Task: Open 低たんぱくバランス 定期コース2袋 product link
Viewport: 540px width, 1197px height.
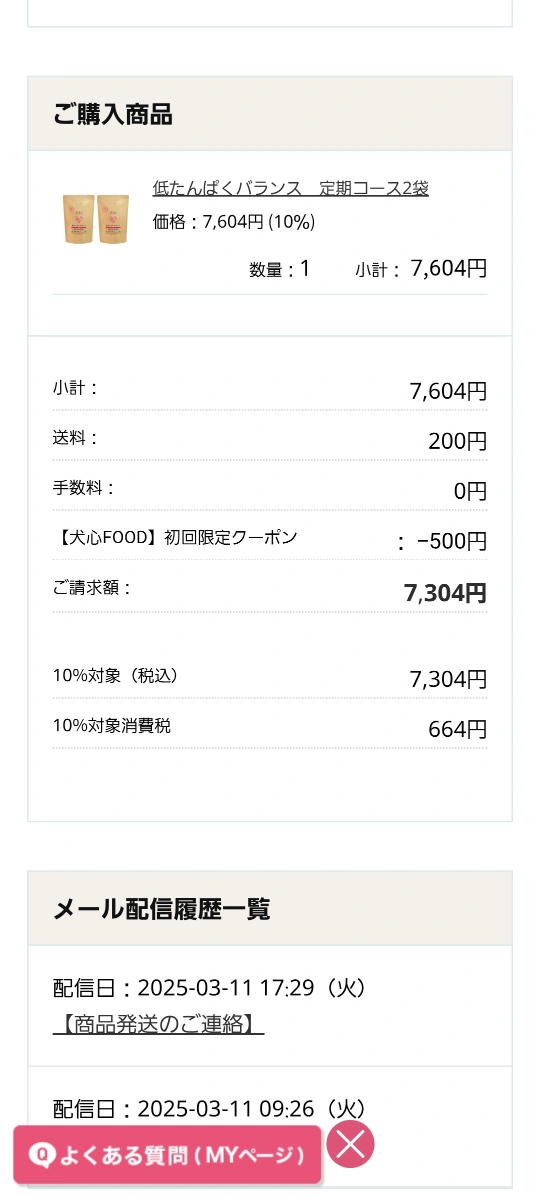Action: [x=290, y=188]
